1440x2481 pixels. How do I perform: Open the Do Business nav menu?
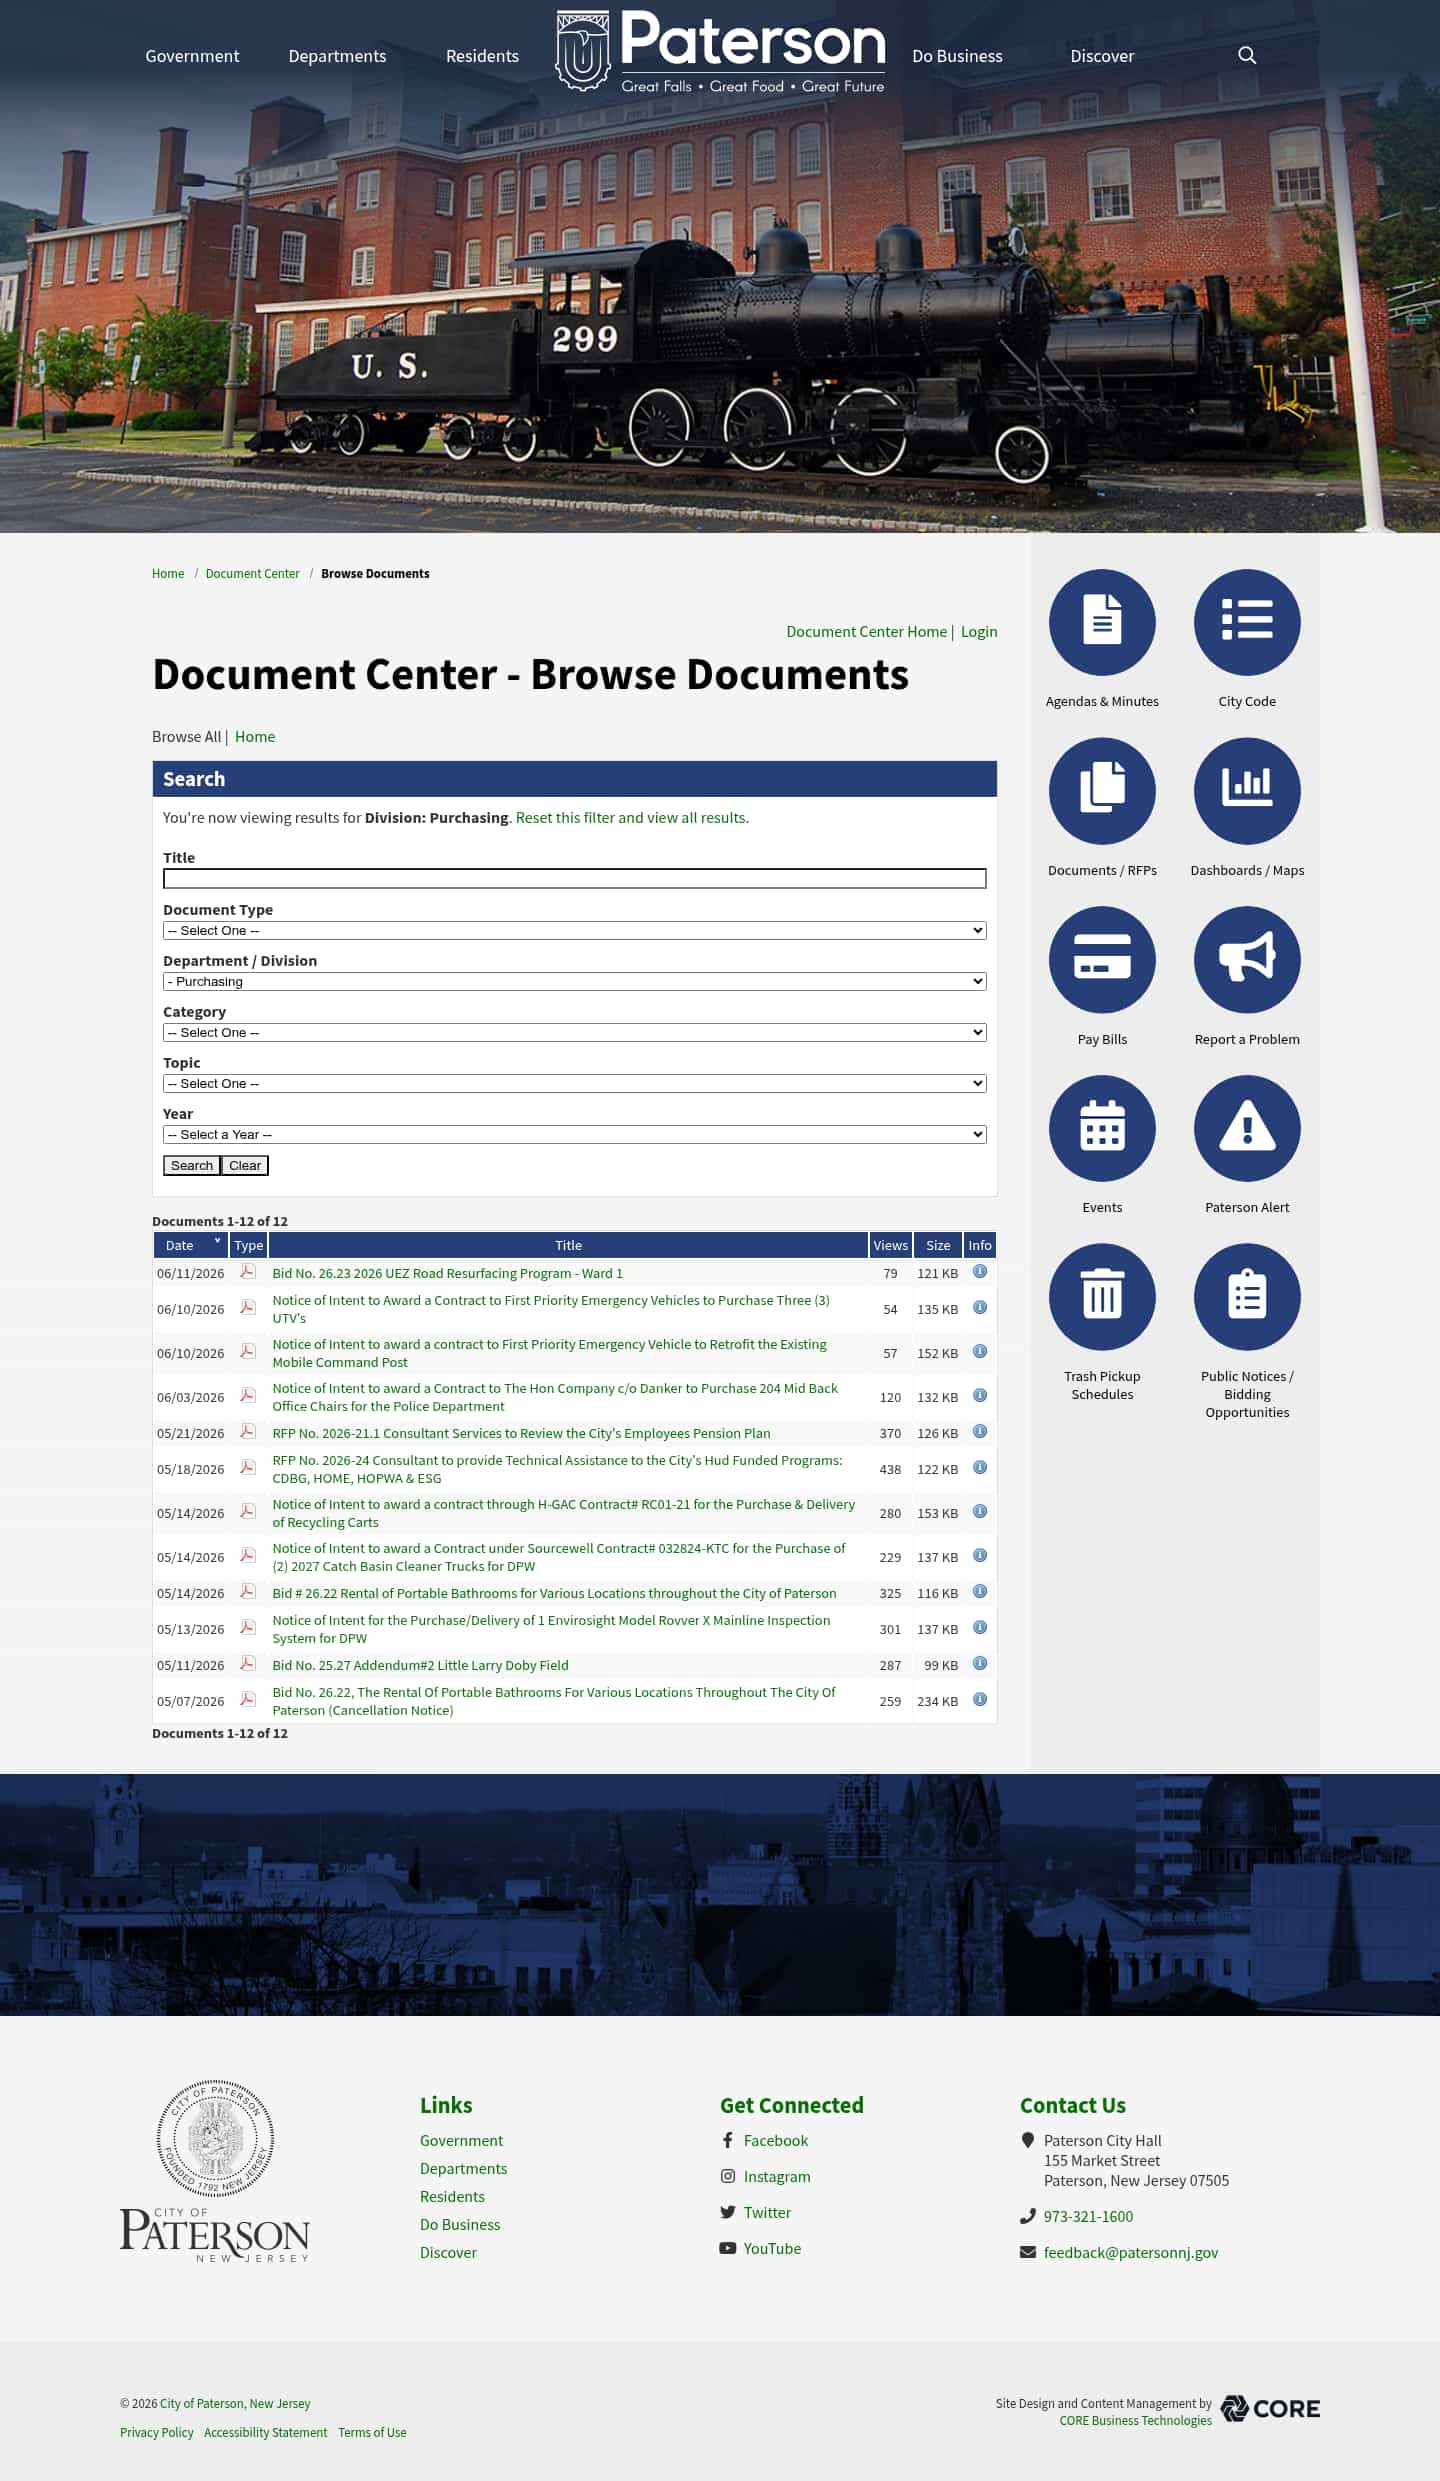[x=957, y=56]
